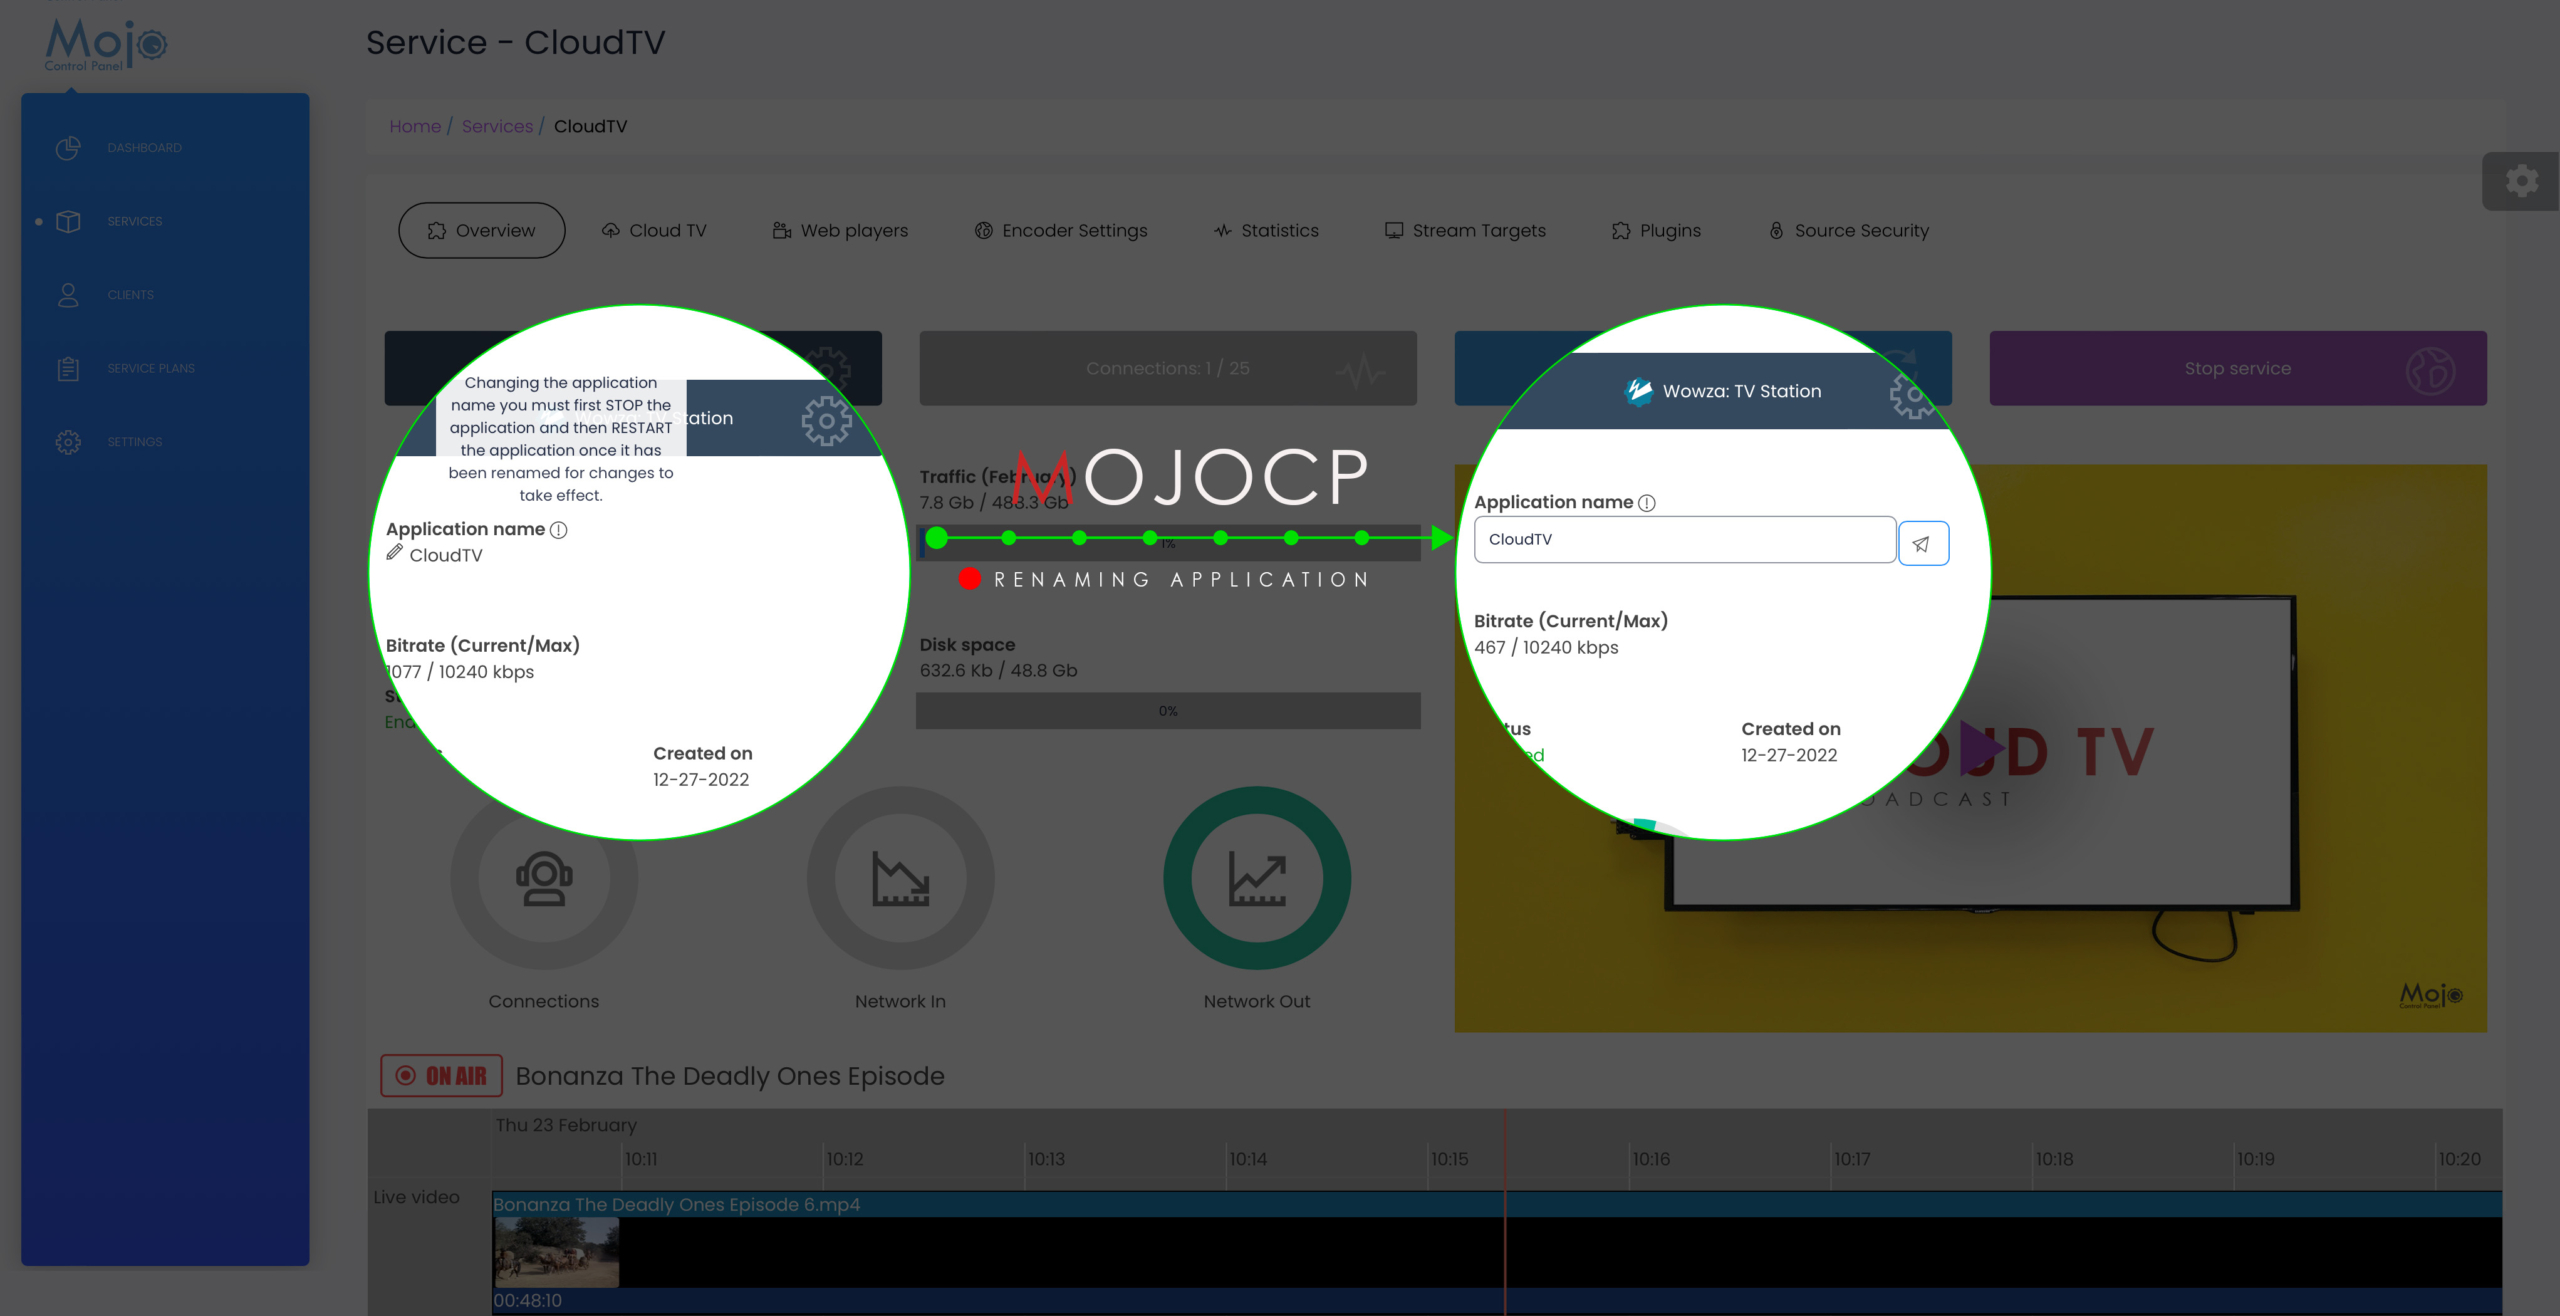Open Clients in the sidebar
Image resolution: width=2560 pixels, height=1316 pixels.
point(130,295)
